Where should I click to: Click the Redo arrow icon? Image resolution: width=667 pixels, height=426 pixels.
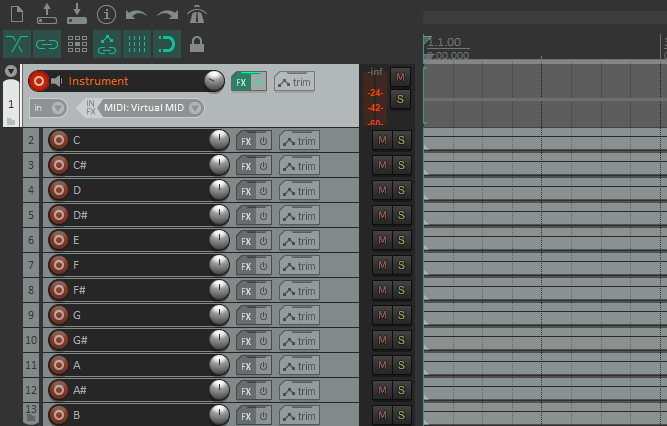click(x=166, y=14)
